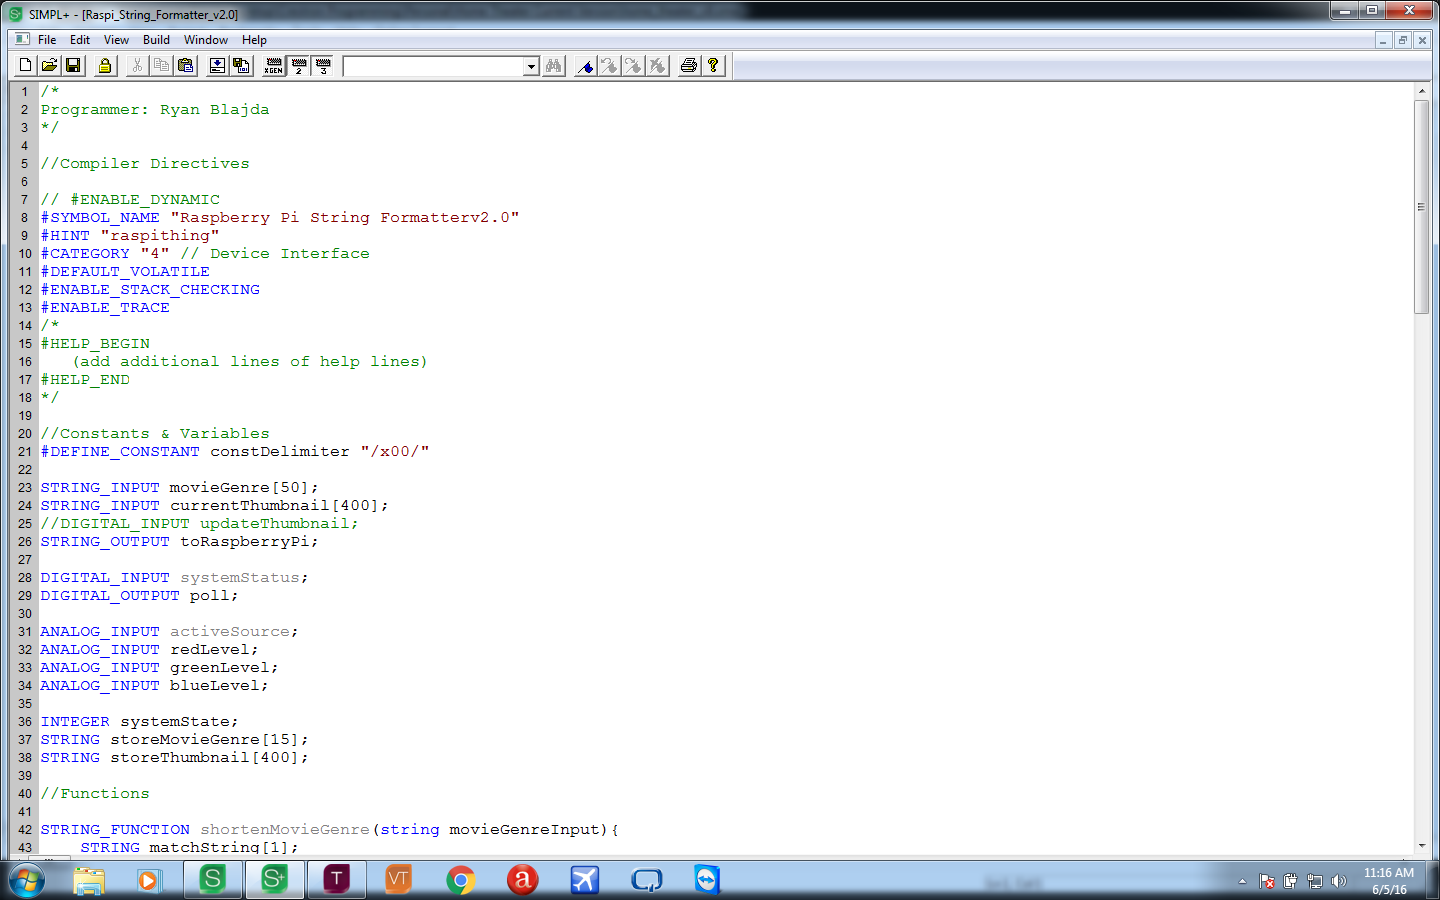Go to next bookmark icon
1440x900 pixels.
pyautogui.click(x=609, y=66)
